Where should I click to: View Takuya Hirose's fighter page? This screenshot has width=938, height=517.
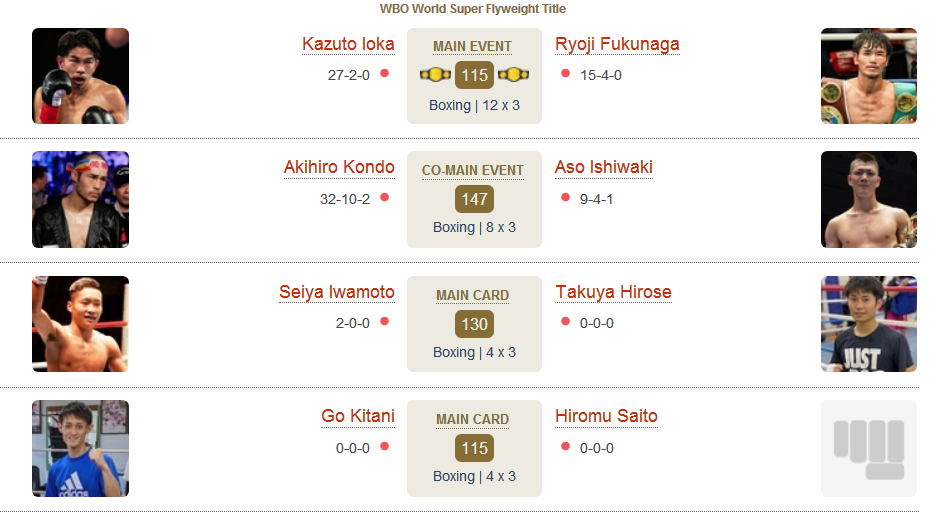point(613,292)
